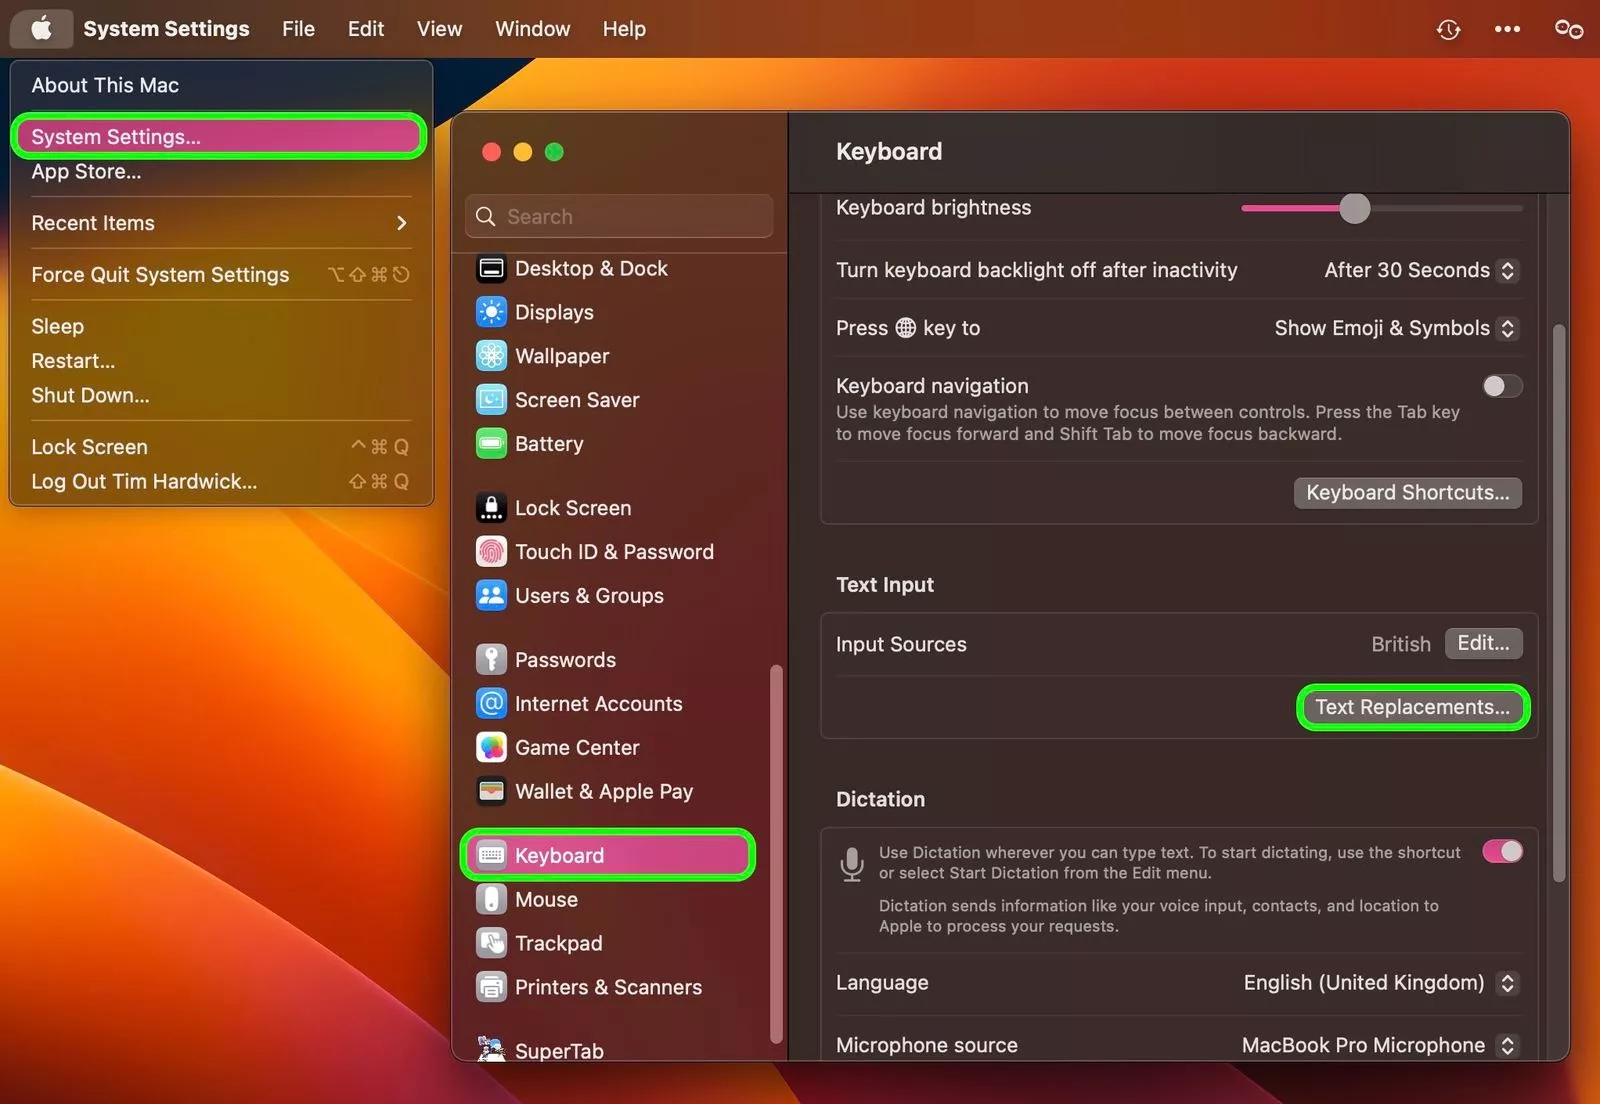Select Internet Accounts row

pos(609,704)
